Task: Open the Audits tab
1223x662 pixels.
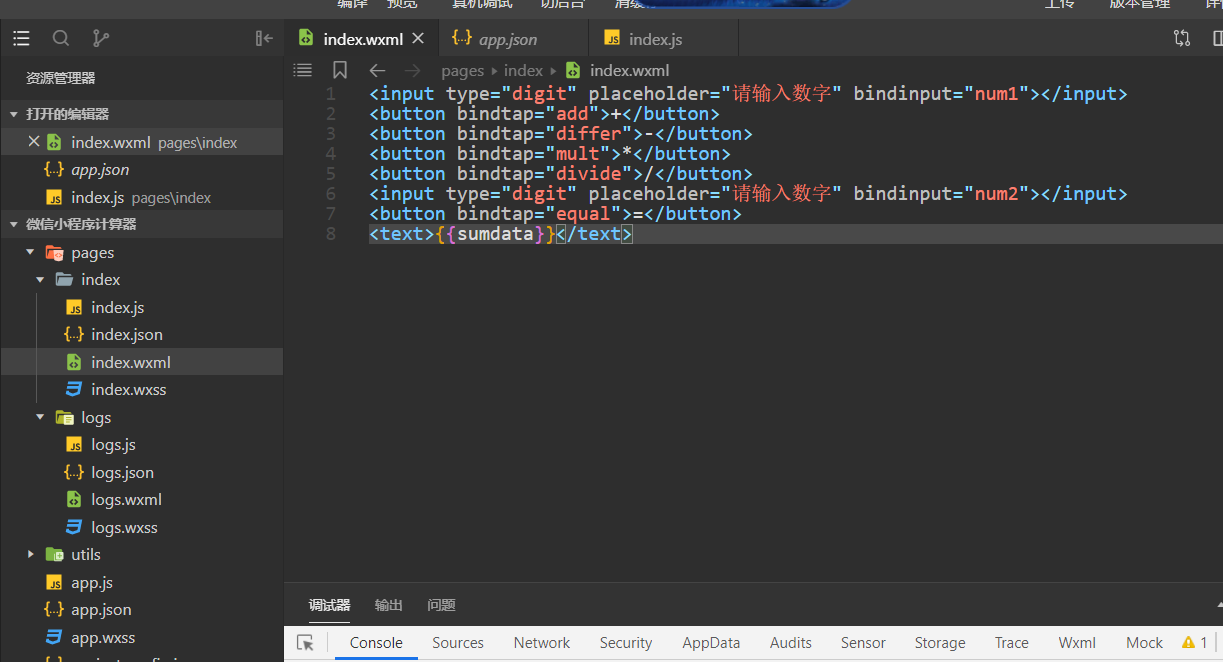Action: pyautogui.click(x=791, y=643)
